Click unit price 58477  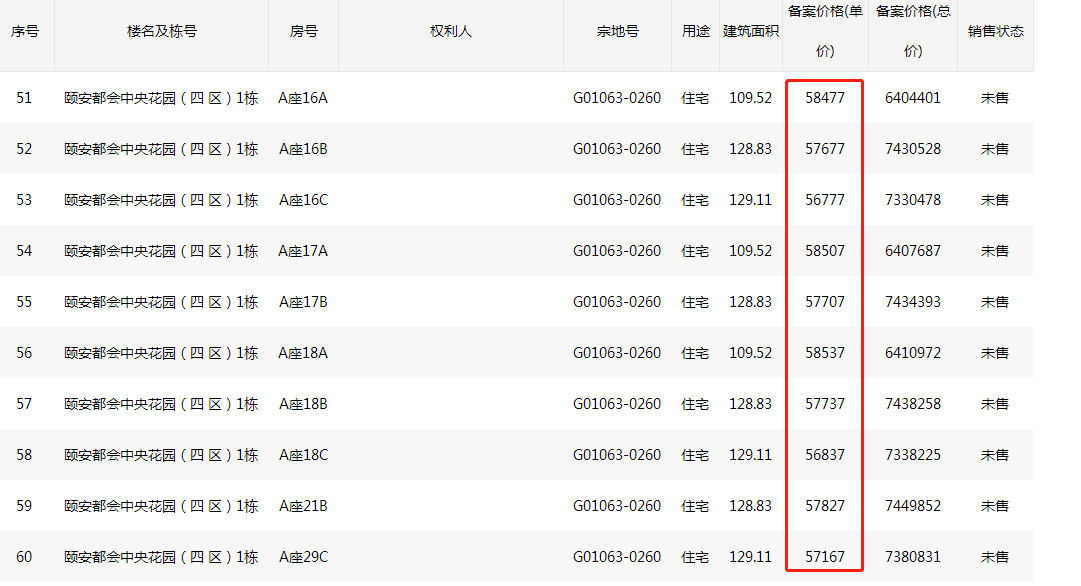pos(825,98)
